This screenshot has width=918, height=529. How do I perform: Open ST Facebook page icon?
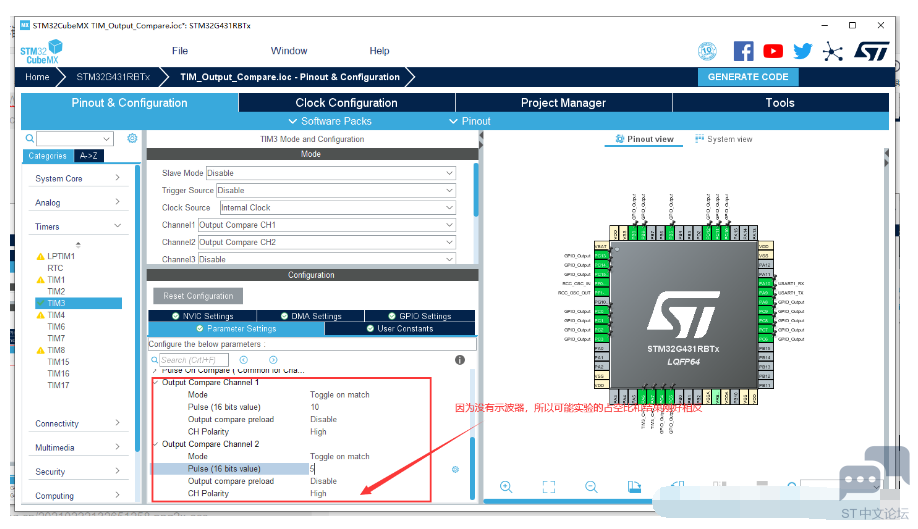(743, 51)
